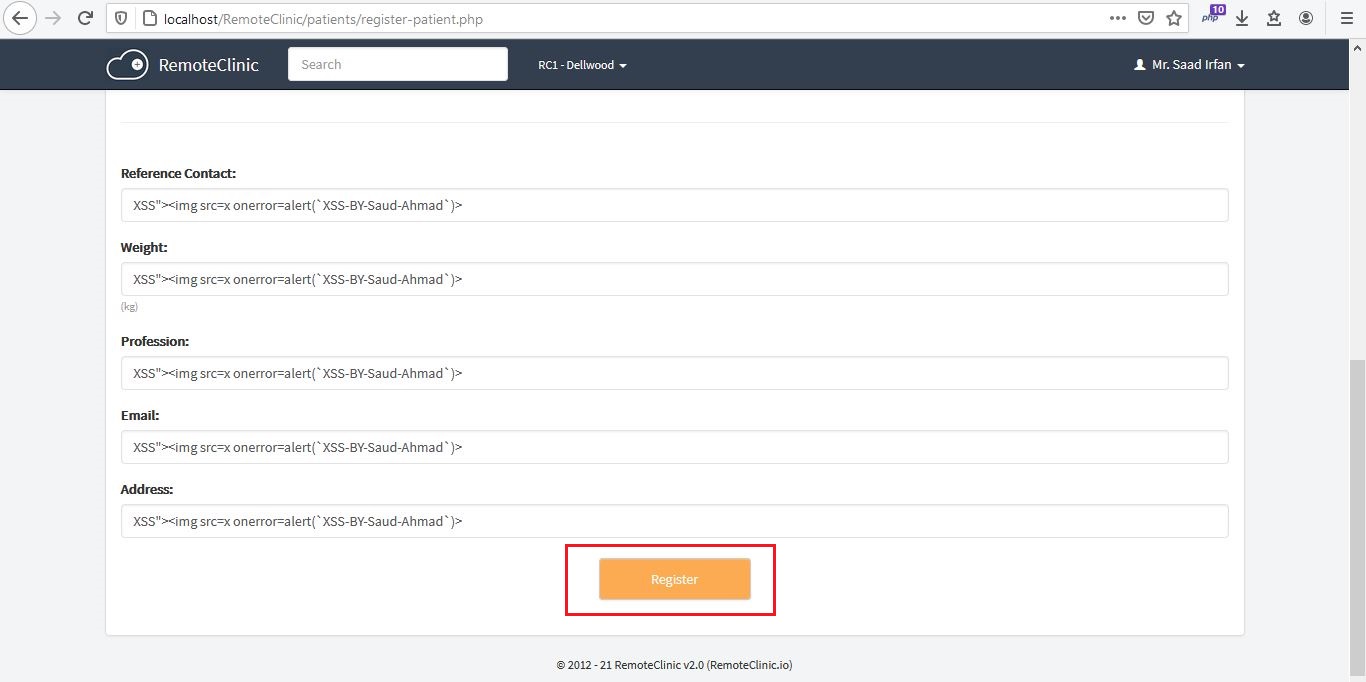Screen dimensions: 1366x682
Task: Focus the Address input field
Action: tap(674, 521)
